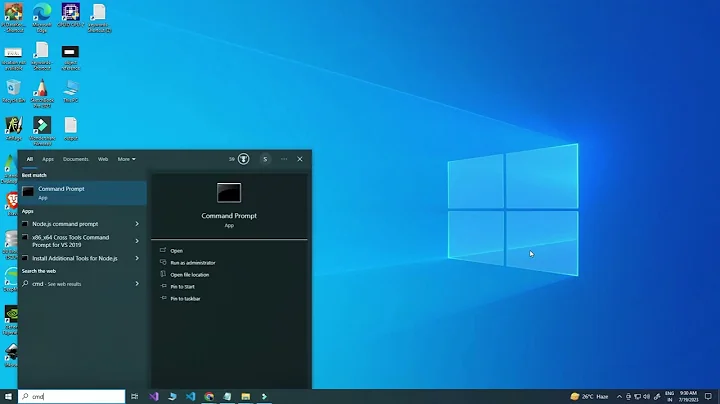Screen dimensions: 720x404
Task: Choose Run as administrator
Action: pyautogui.click(x=192, y=263)
